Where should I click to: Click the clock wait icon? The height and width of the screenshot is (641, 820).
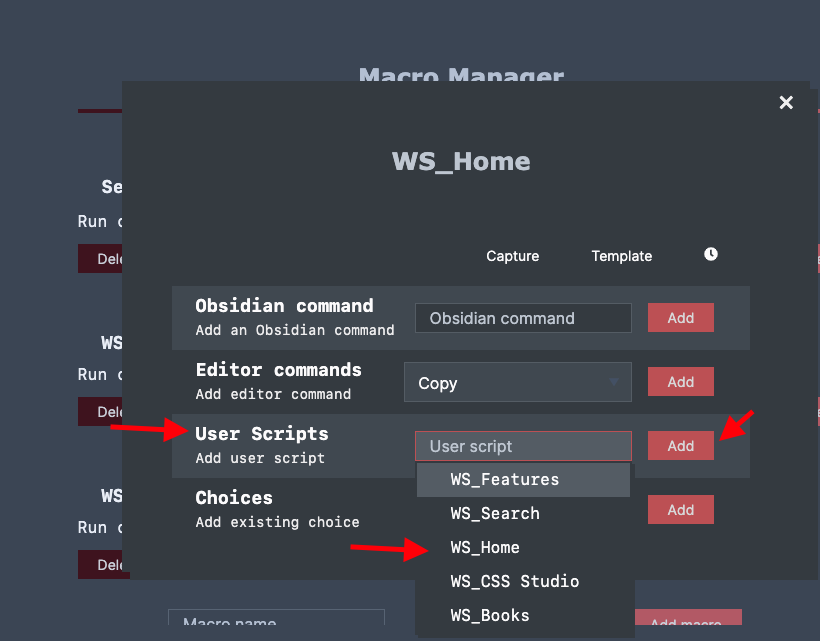(711, 254)
